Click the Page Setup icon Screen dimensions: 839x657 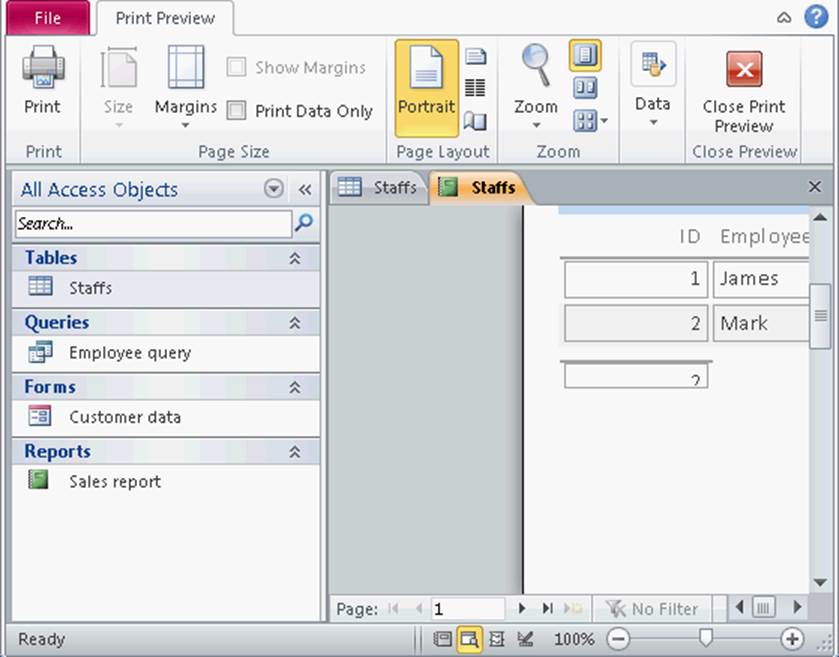tap(475, 121)
